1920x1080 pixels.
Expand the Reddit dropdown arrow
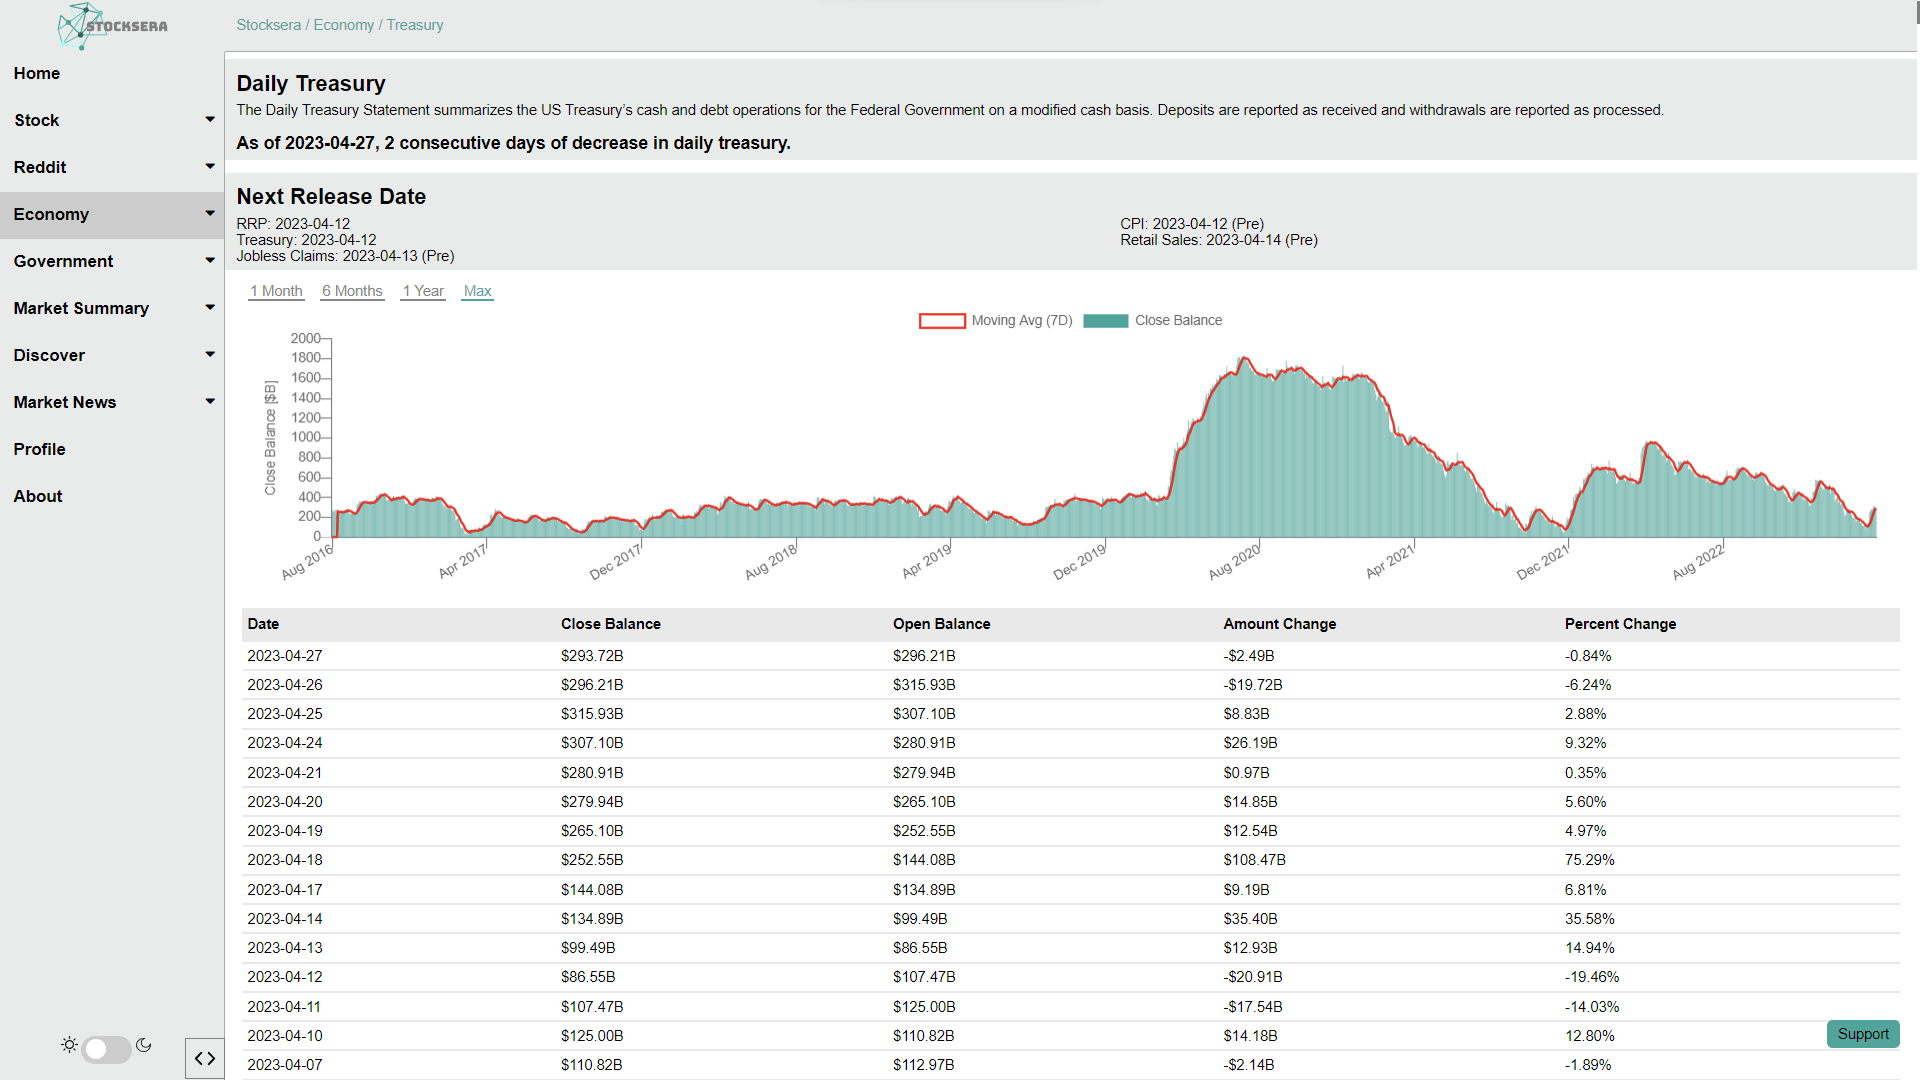coord(210,167)
